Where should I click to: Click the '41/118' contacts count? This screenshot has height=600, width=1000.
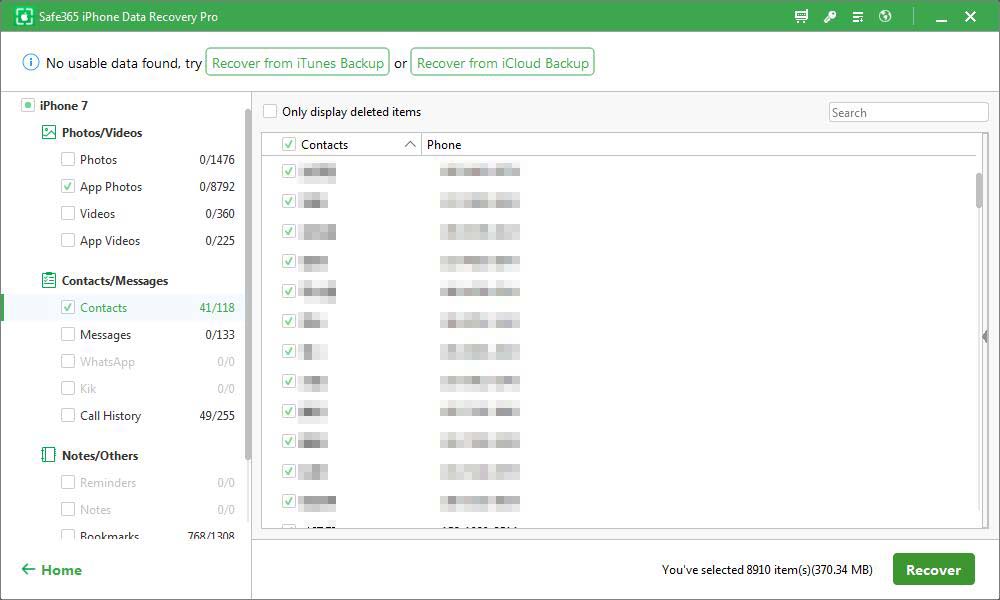(217, 307)
